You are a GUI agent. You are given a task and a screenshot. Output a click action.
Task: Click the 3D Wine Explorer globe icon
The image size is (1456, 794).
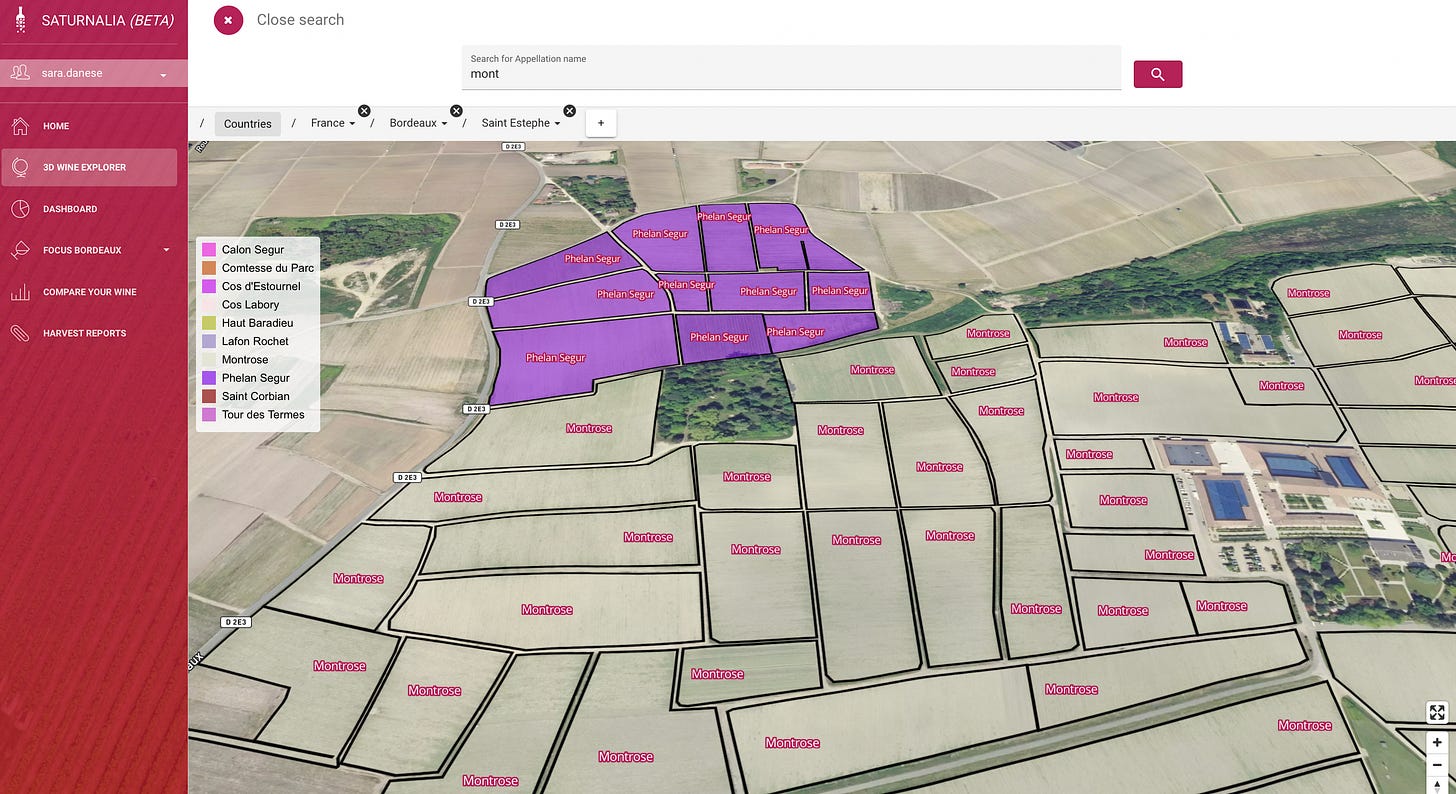pyautogui.click(x=20, y=167)
